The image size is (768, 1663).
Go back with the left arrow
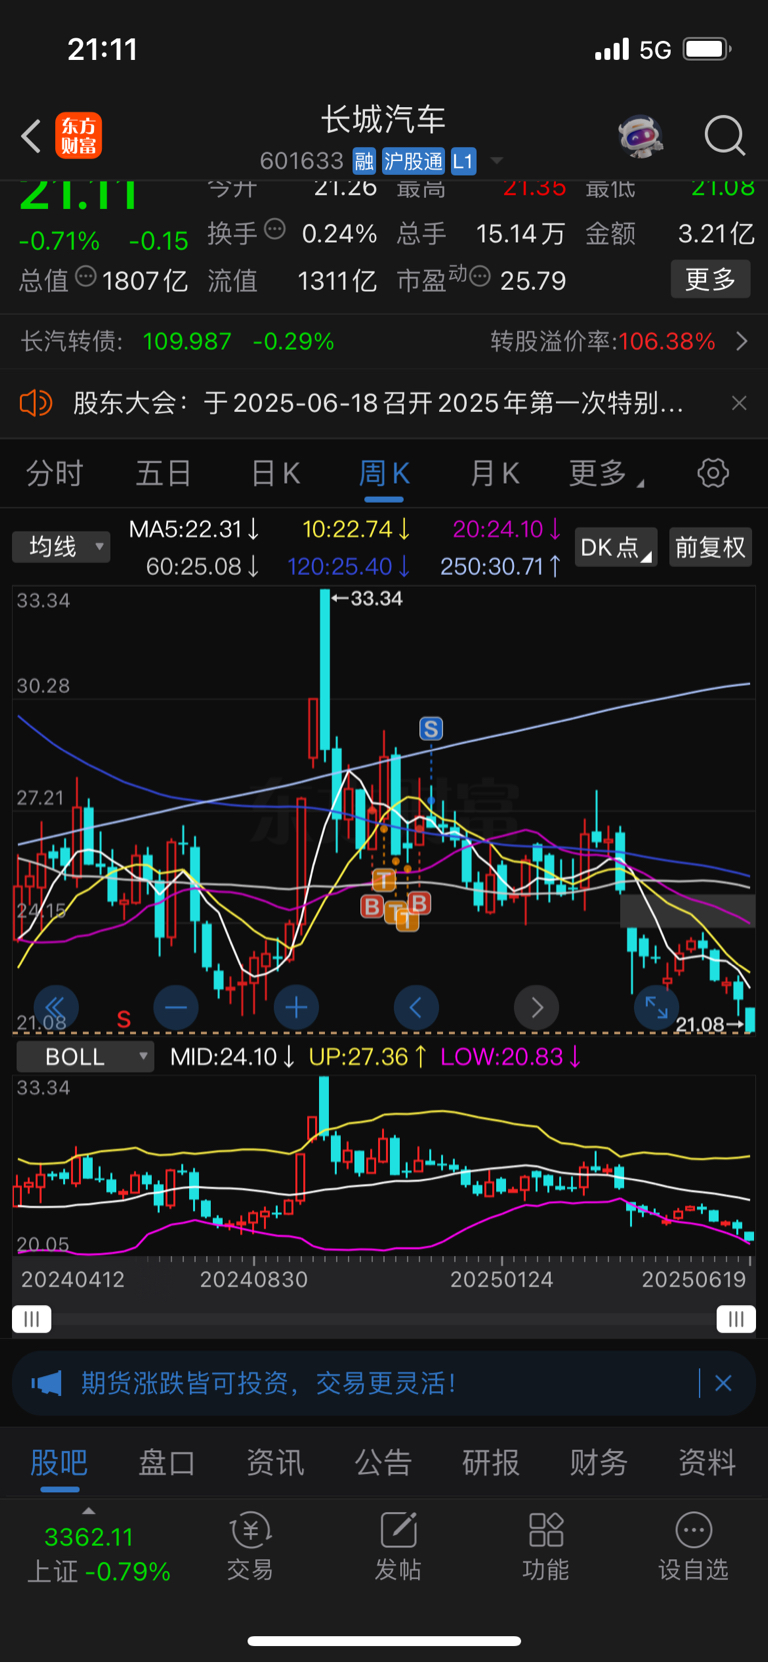point(31,136)
